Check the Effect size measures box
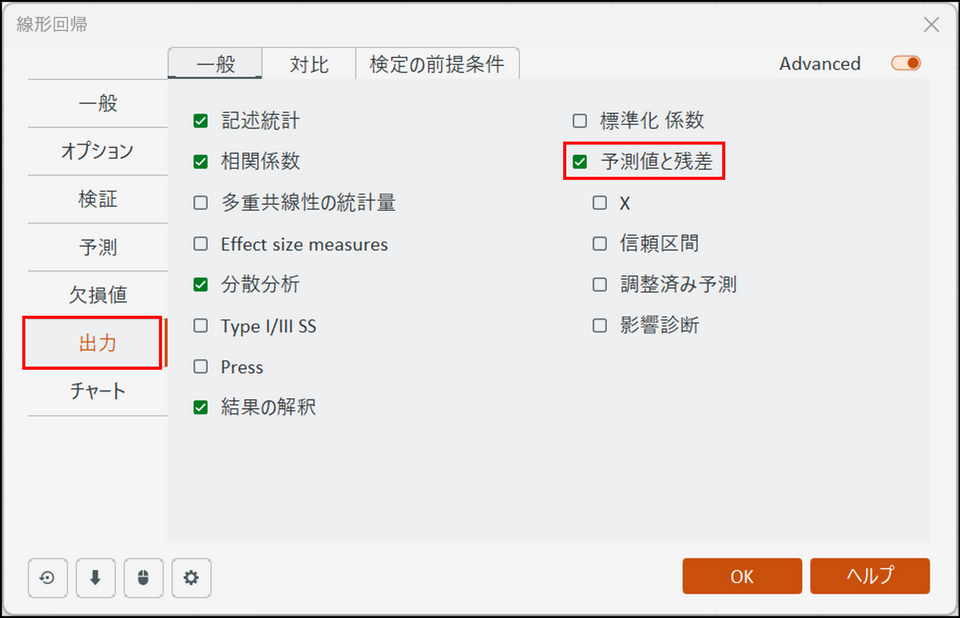Viewport: 960px width, 618px height. (x=201, y=244)
